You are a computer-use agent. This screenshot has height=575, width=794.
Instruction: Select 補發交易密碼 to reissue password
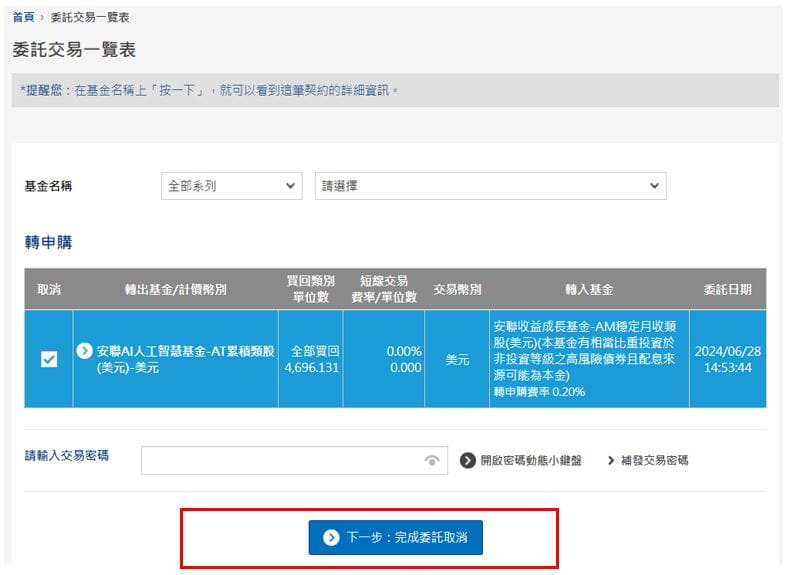coord(654,460)
